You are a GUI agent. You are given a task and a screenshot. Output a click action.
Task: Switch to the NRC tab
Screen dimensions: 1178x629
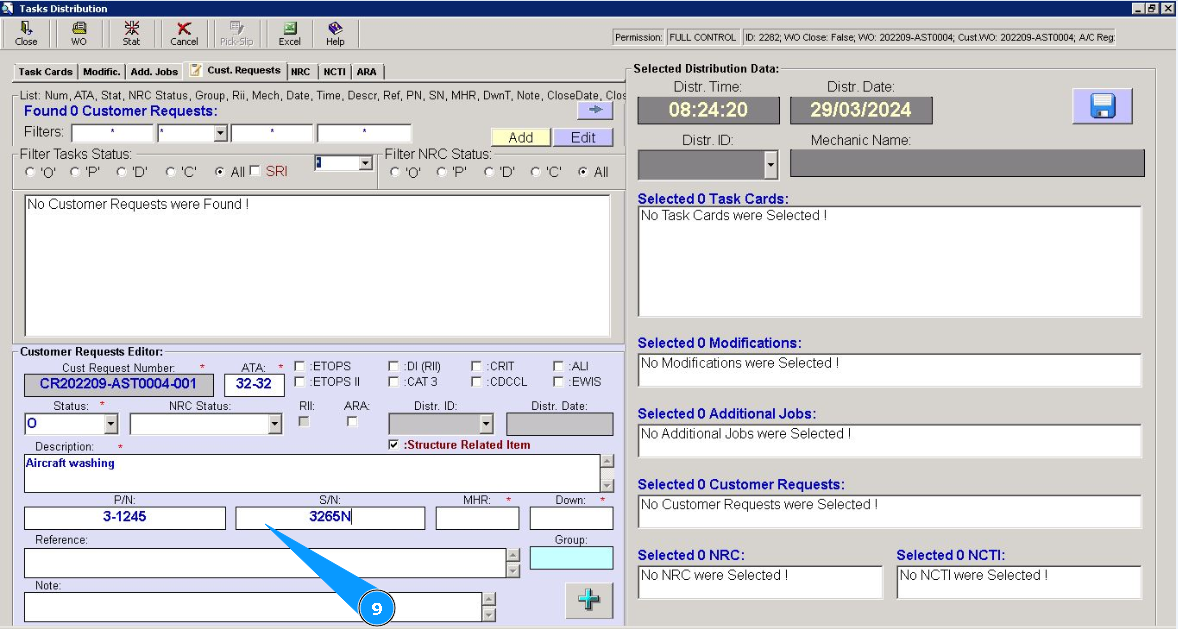click(x=301, y=71)
